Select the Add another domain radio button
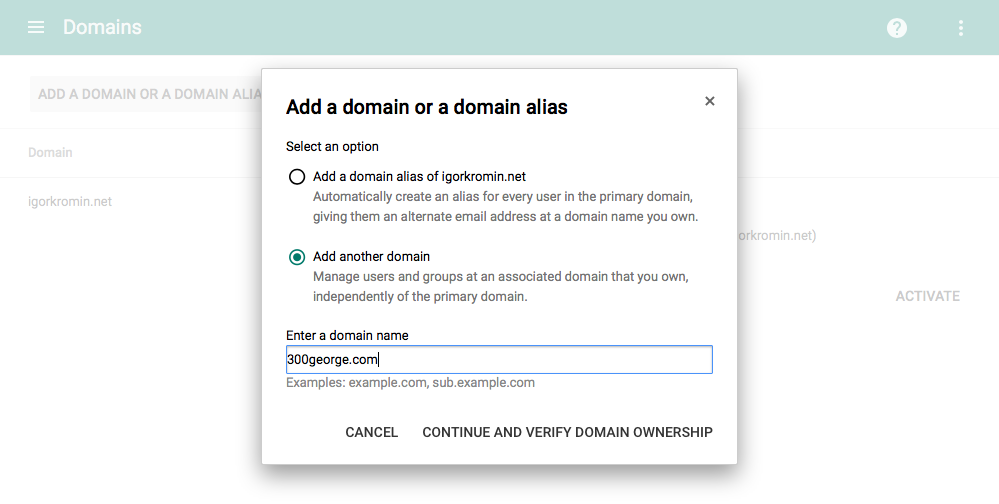The height and width of the screenshot is (504, 999). (x=297, y=257)
